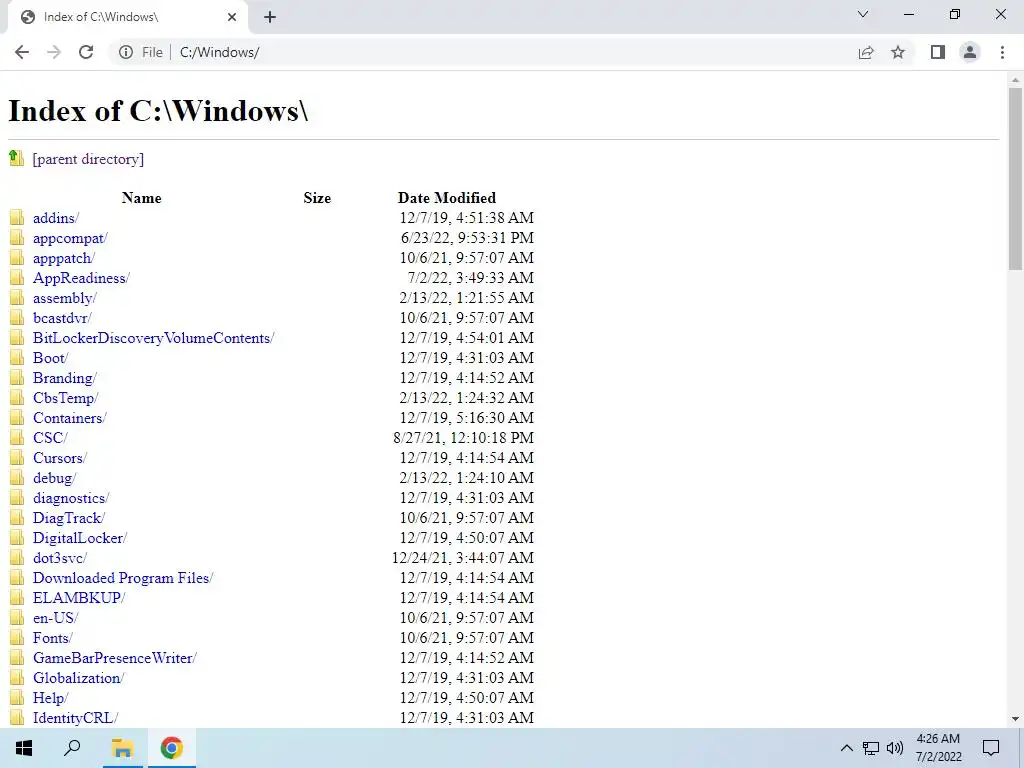Open the Containers/ folder

coord(69,418)
